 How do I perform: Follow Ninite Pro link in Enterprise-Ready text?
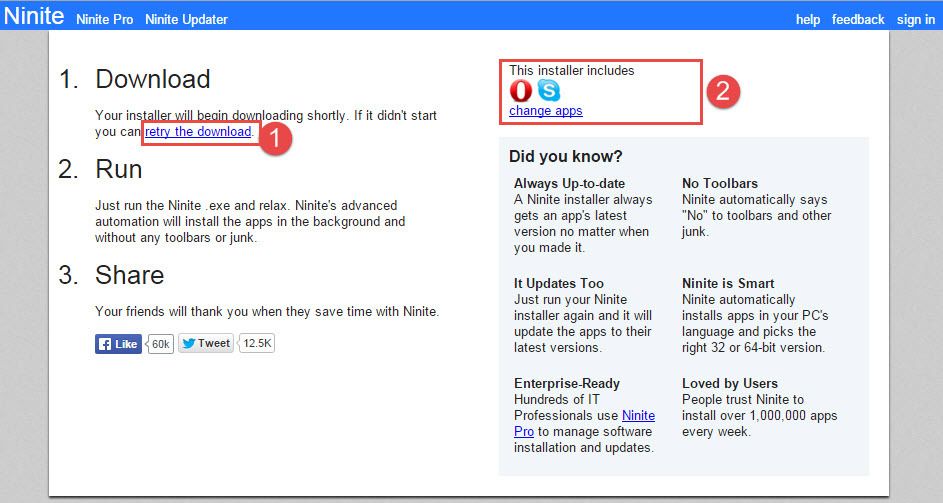(638, 415)
